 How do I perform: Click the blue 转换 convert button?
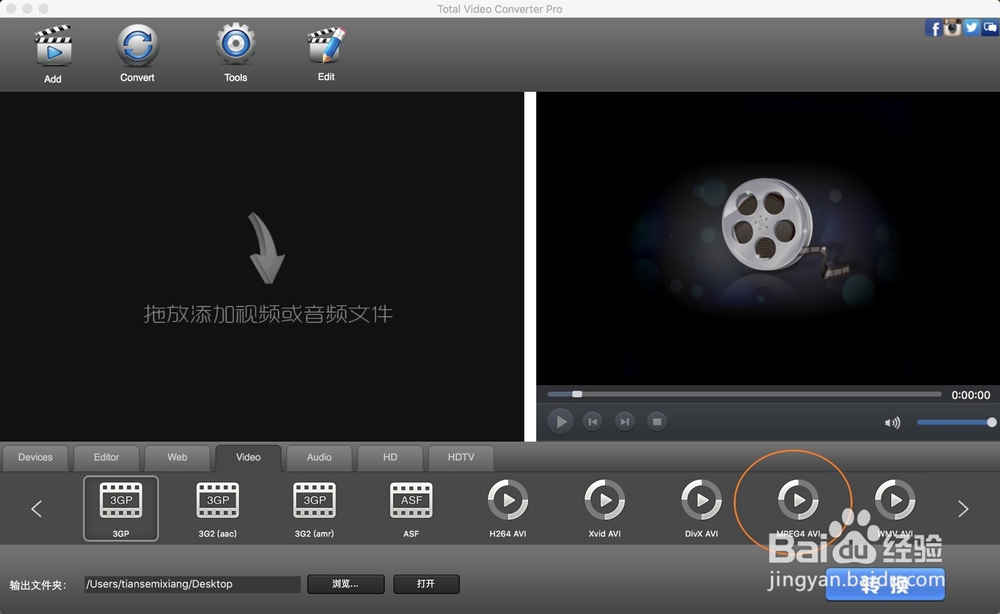click(885, 585)
